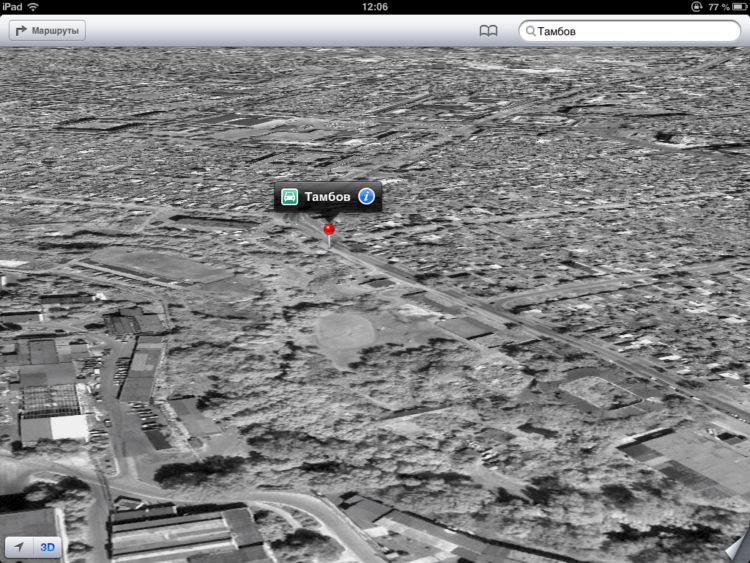Screen dimensions: 750x563
Task: Select the red map pin
Action: [x=329, y=235]
